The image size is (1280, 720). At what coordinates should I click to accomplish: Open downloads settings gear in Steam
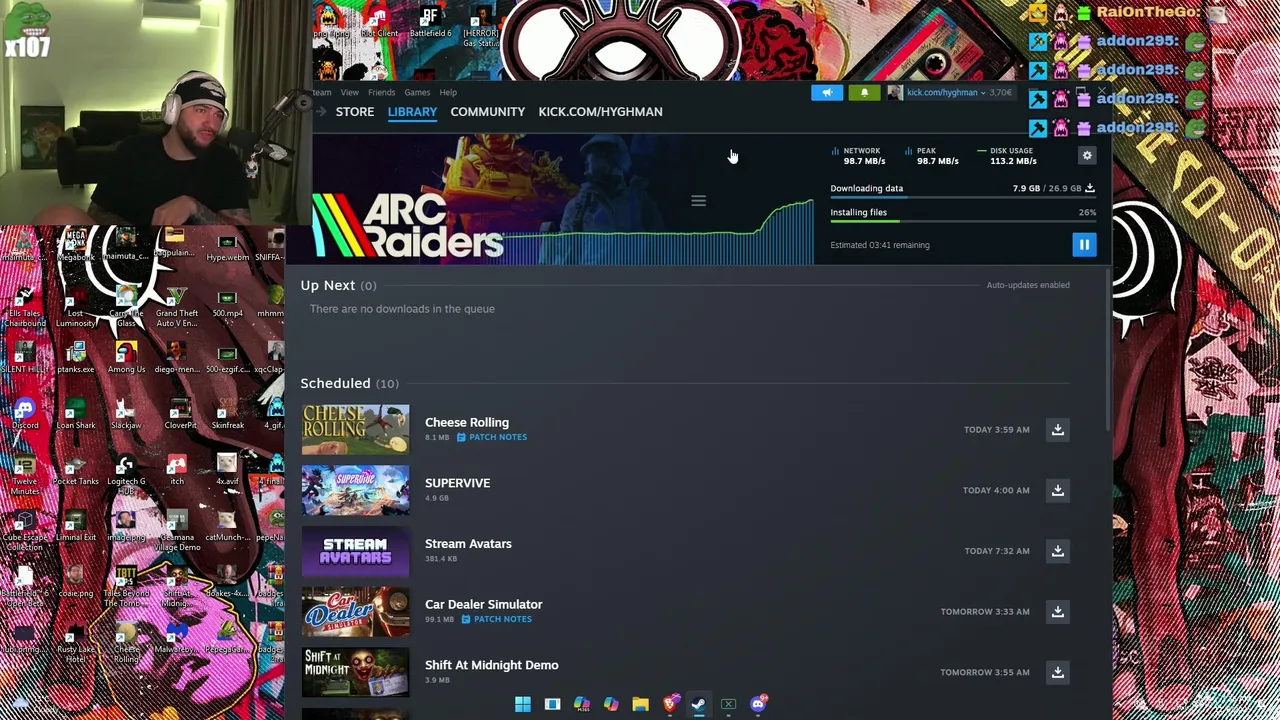tap(1087, 155)
